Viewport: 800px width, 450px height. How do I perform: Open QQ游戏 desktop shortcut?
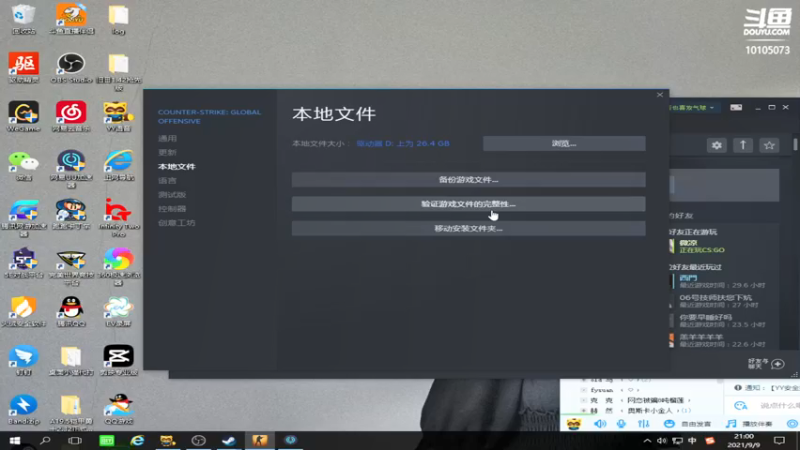pyautogui.click(x=118, y=410)
